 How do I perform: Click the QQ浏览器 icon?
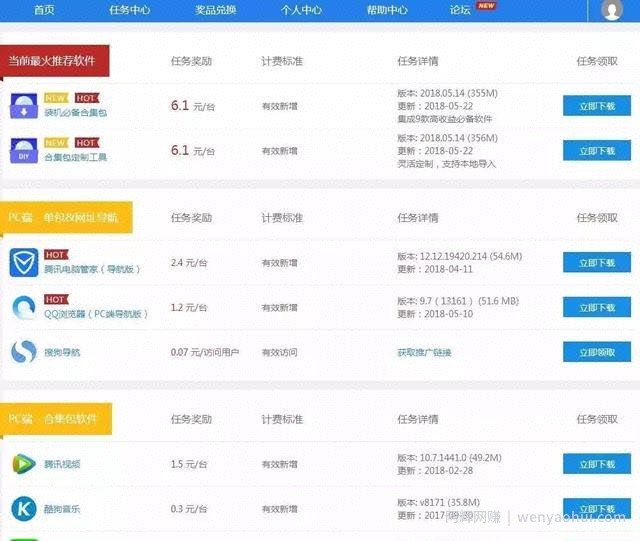(24, 307)
